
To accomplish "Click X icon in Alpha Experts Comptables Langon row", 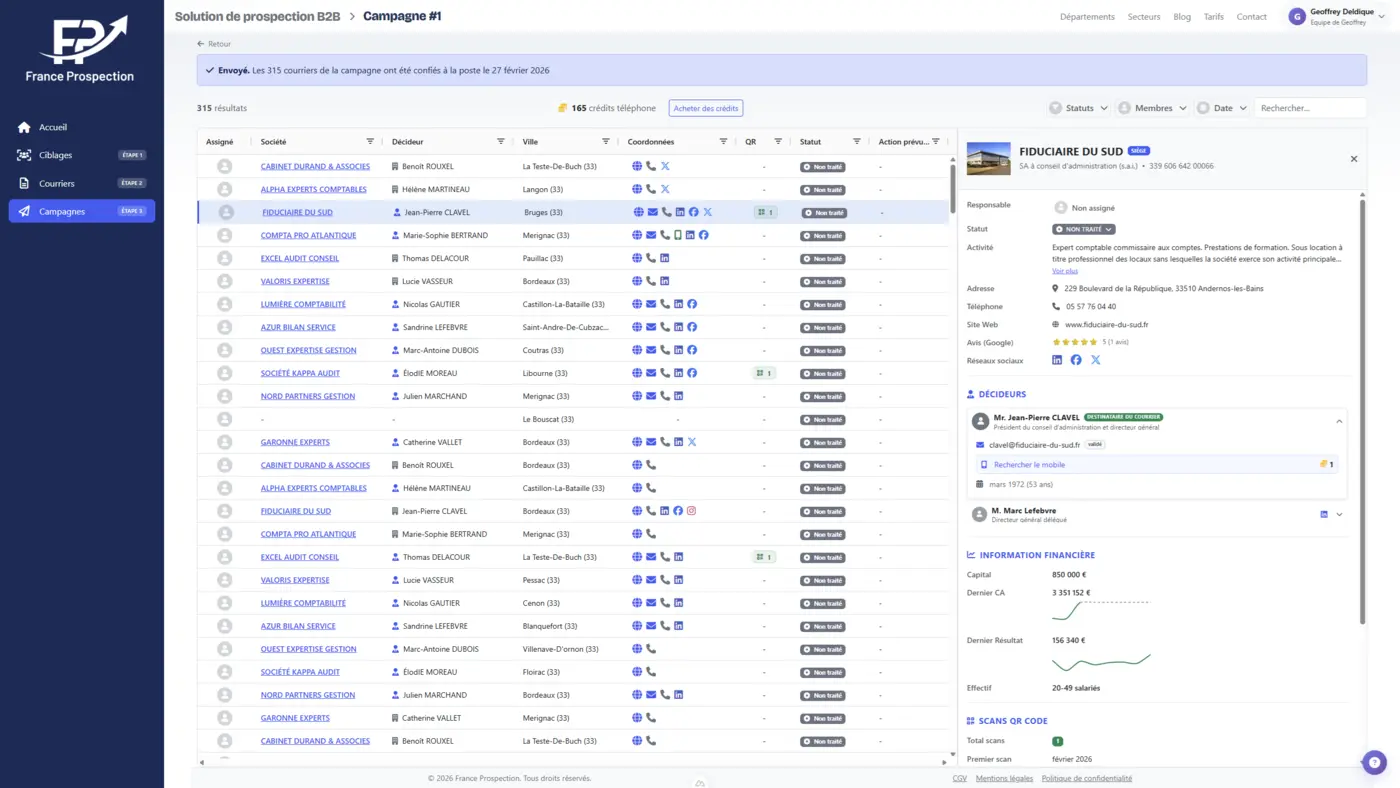I will (x=665, y=189).
